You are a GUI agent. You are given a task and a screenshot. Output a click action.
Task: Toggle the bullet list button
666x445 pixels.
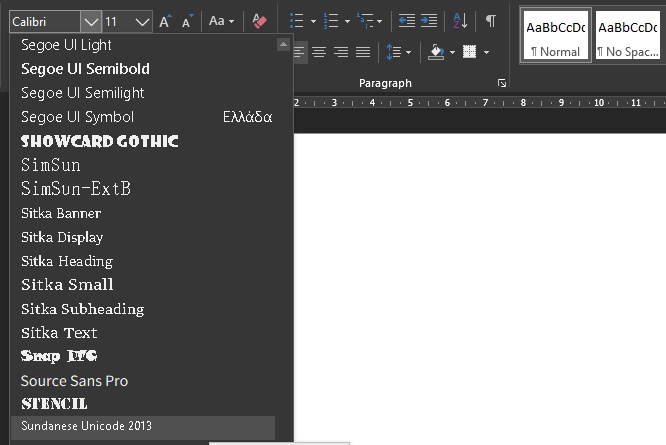point(297,21)
